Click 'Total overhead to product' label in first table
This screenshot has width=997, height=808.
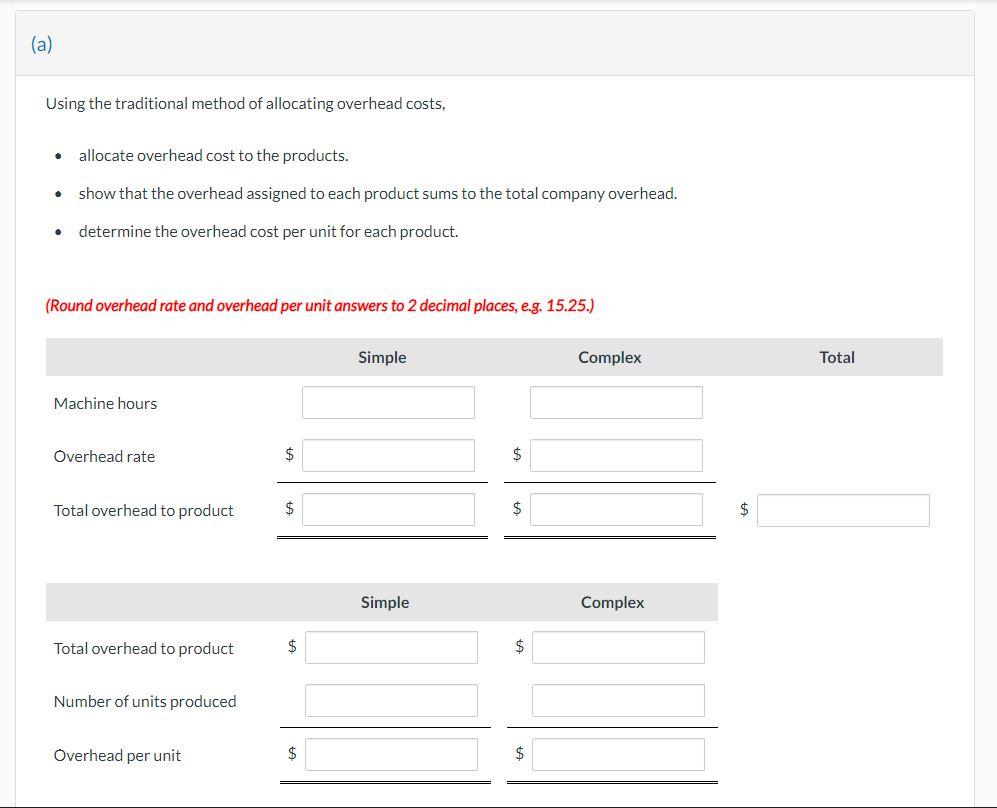pyautogui.click(x=144, y=510)
